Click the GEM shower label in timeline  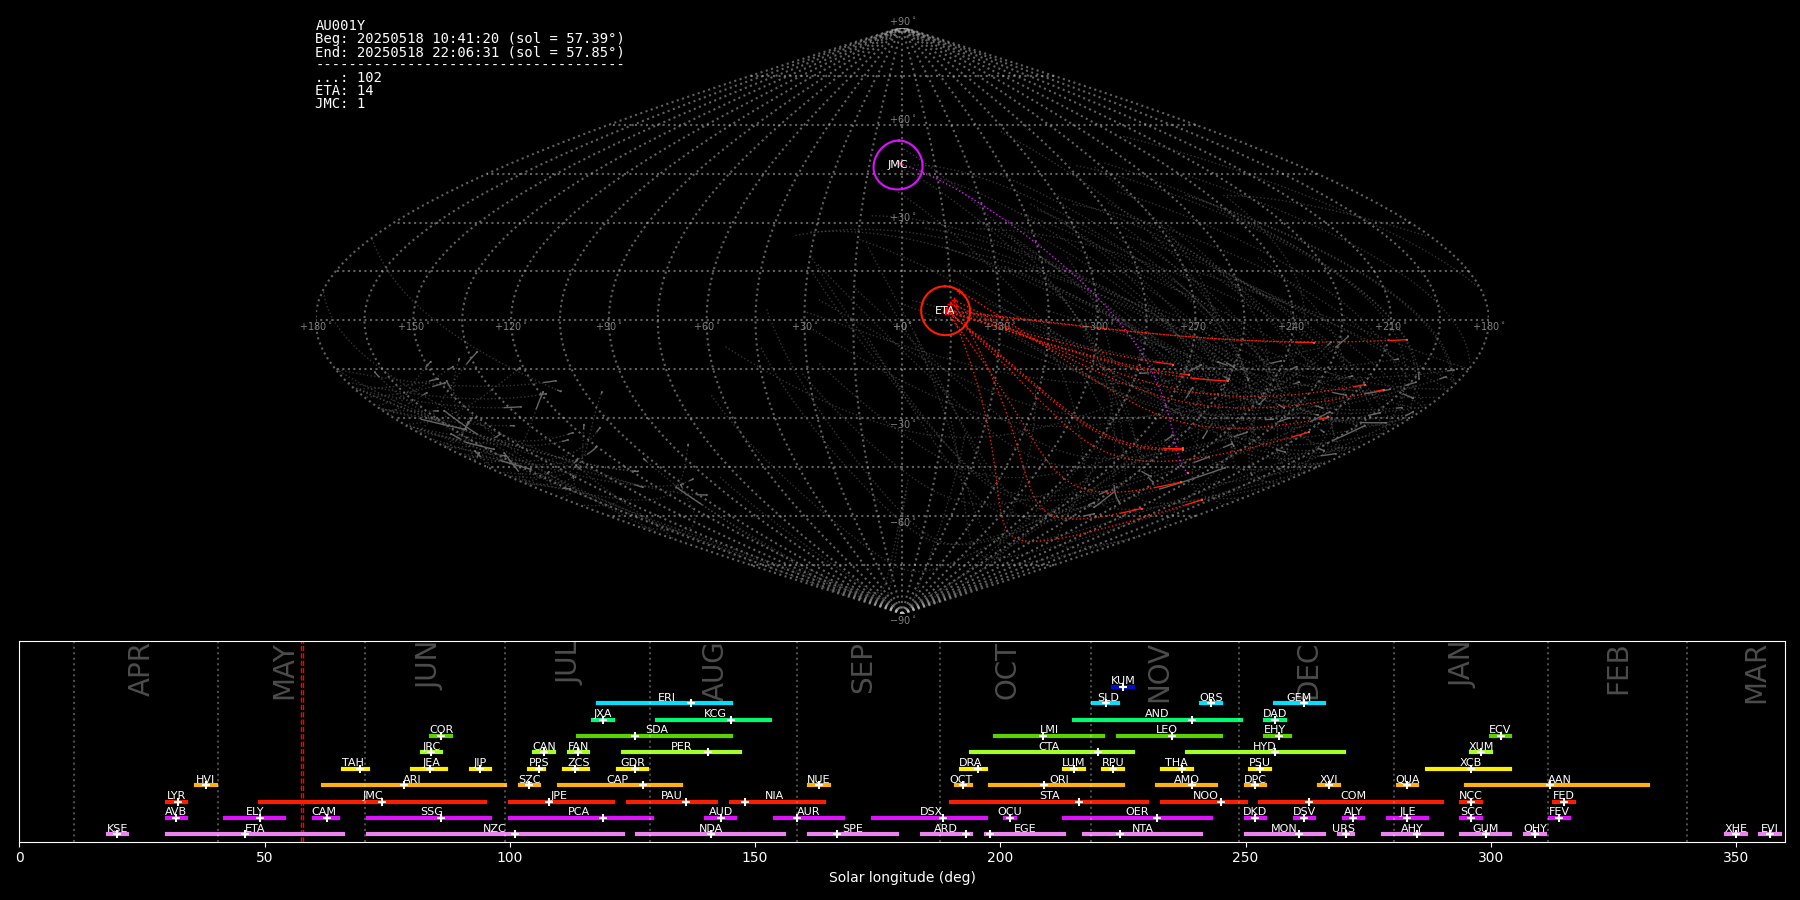click(x=1299, y=698)
